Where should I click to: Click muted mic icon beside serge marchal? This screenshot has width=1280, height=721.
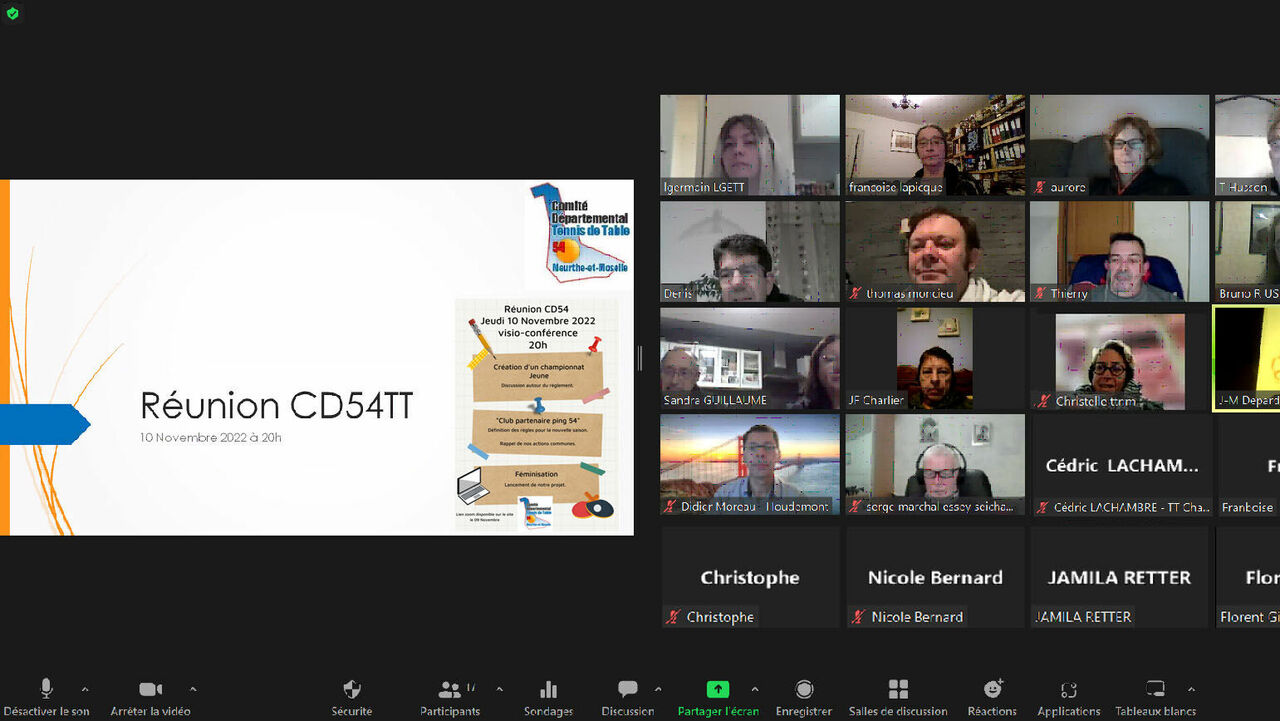coord(856,507)
